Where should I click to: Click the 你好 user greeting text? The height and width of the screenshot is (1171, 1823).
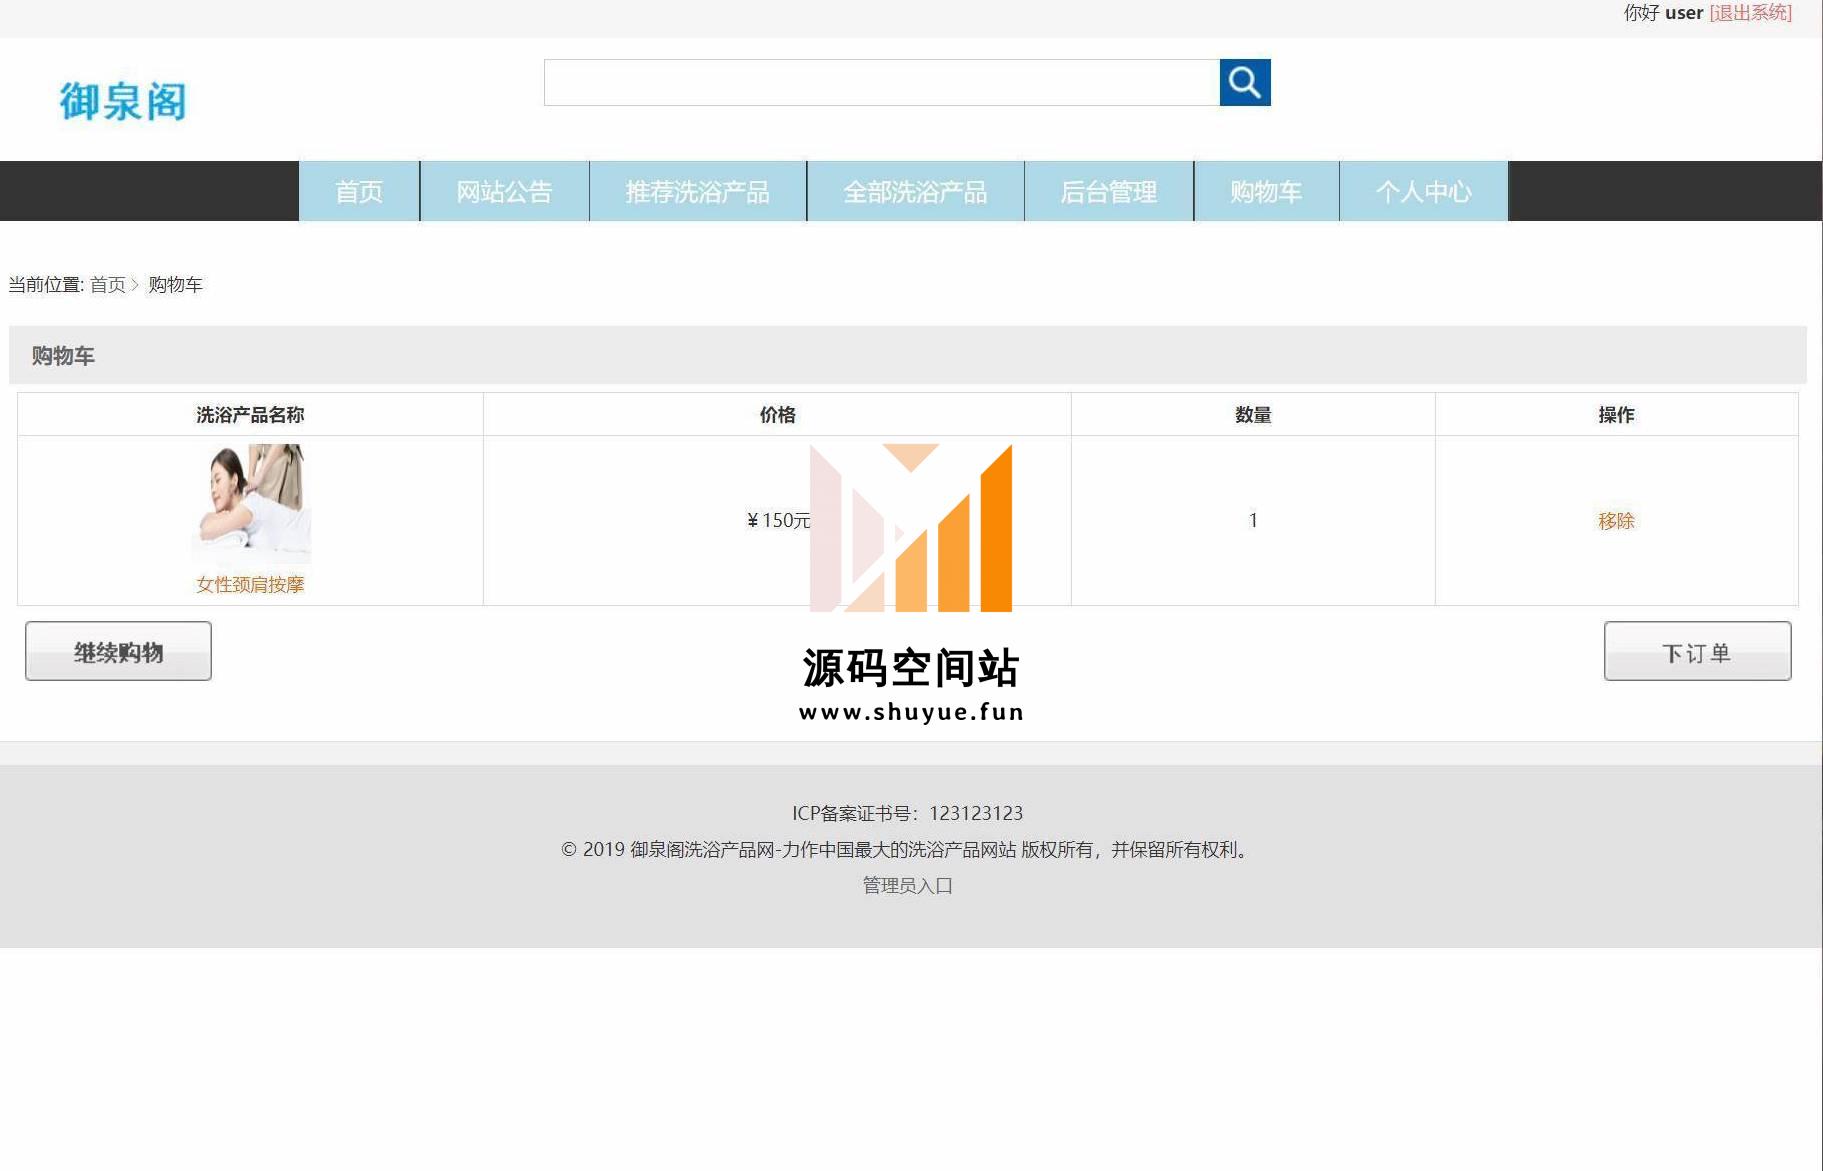pos(1663,13)
